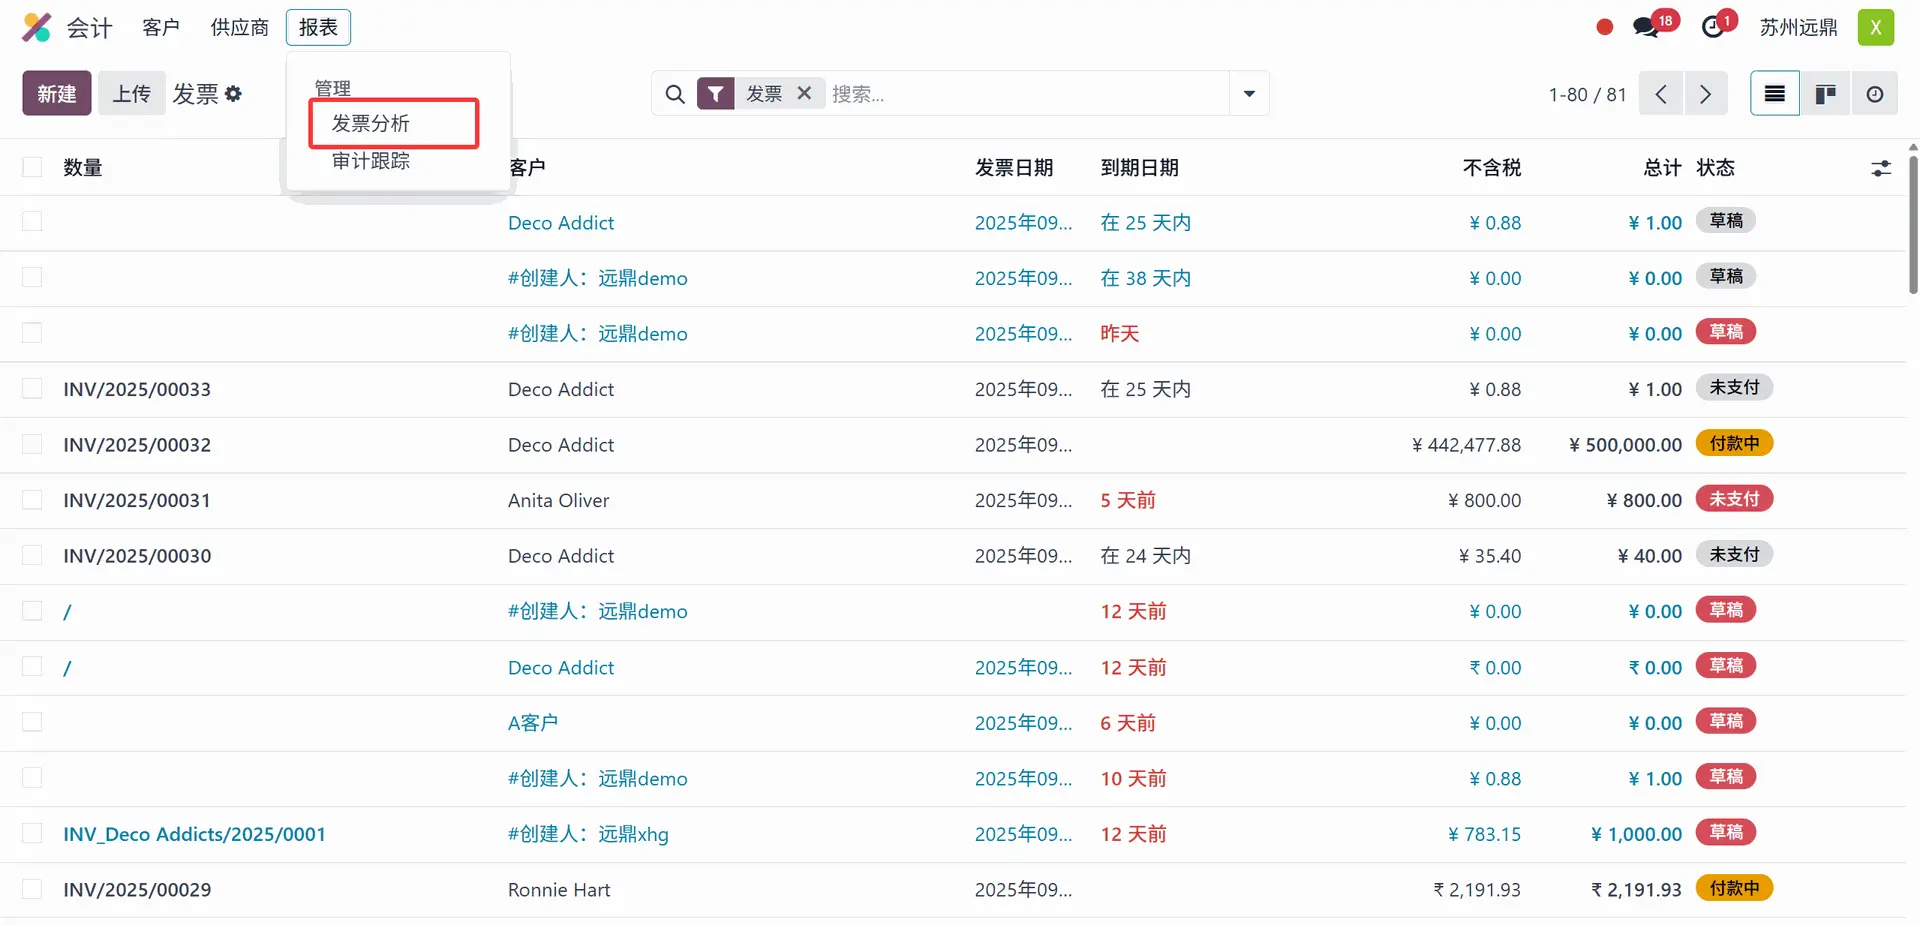
Task: Switch to activity view
Action: pos(1875,94)
